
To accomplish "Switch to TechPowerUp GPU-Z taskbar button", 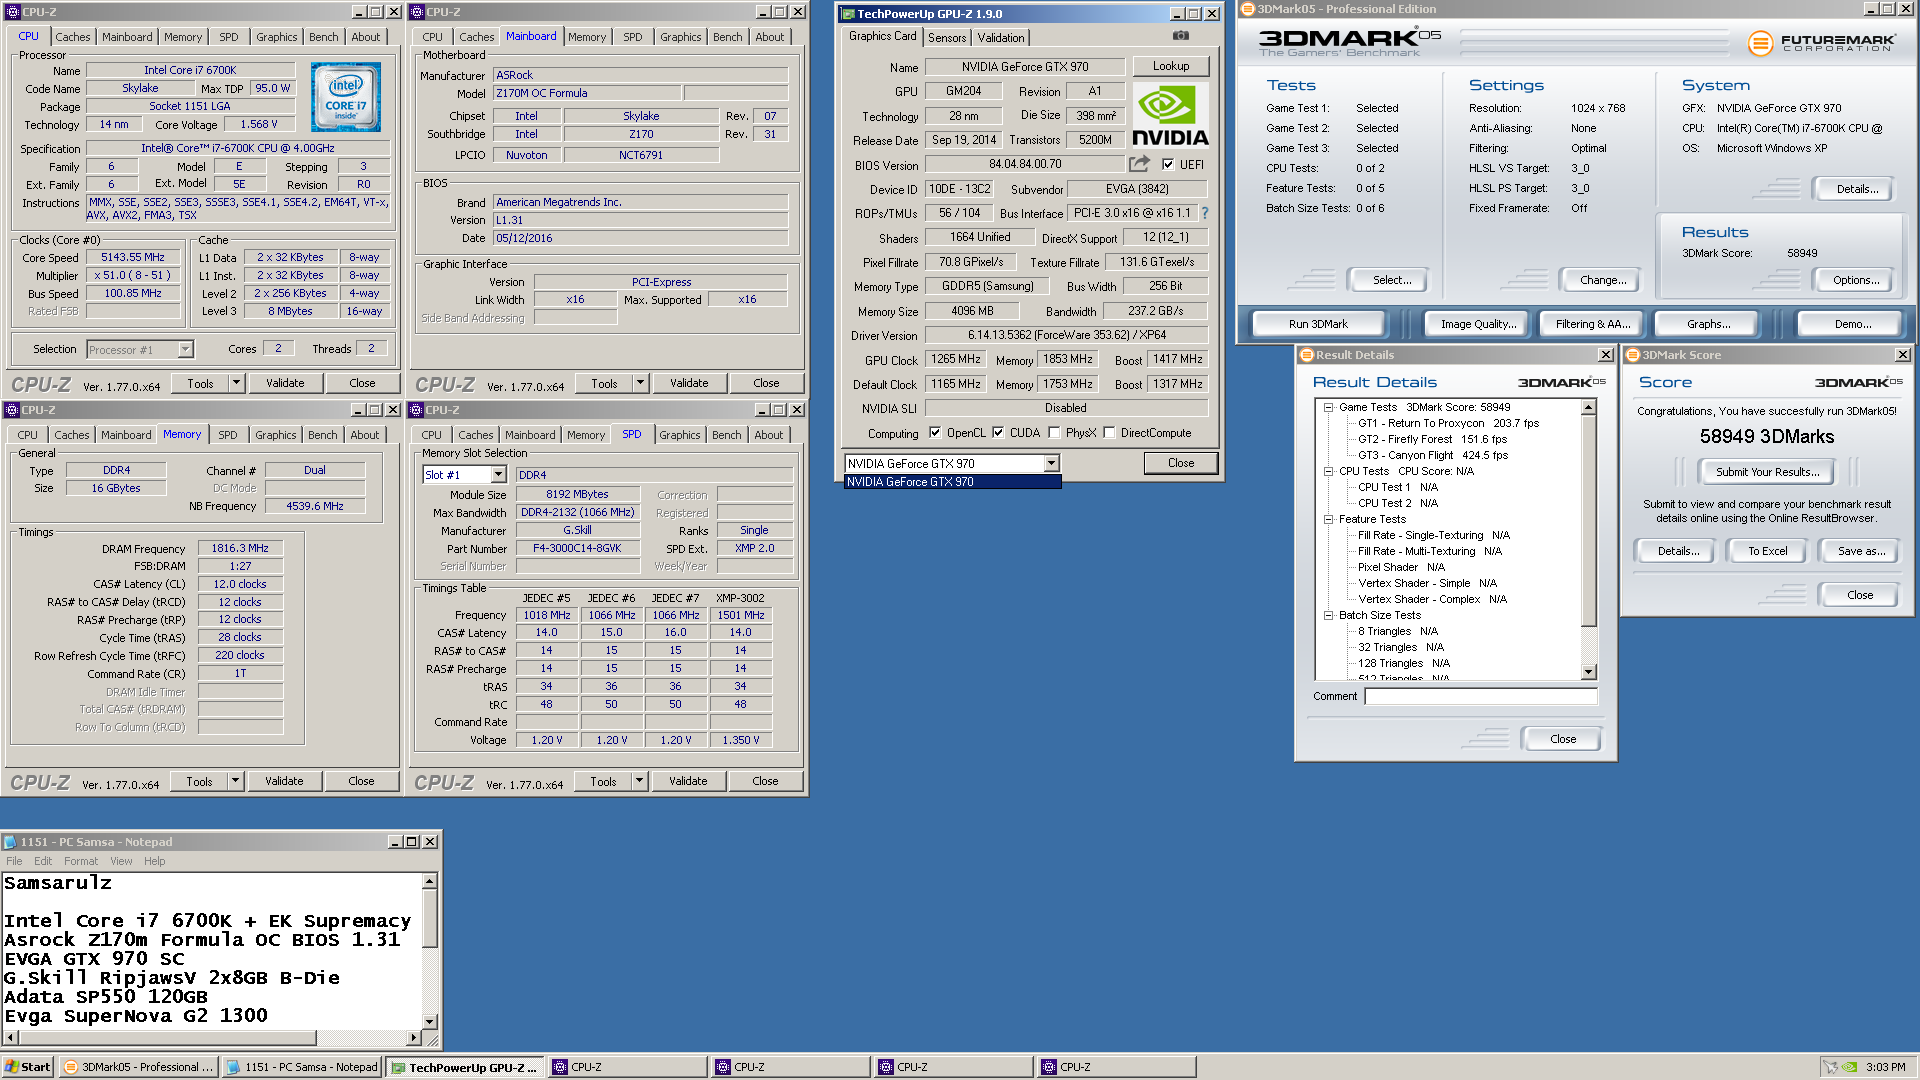I will pyautogui.click(x=464, y=1067).
